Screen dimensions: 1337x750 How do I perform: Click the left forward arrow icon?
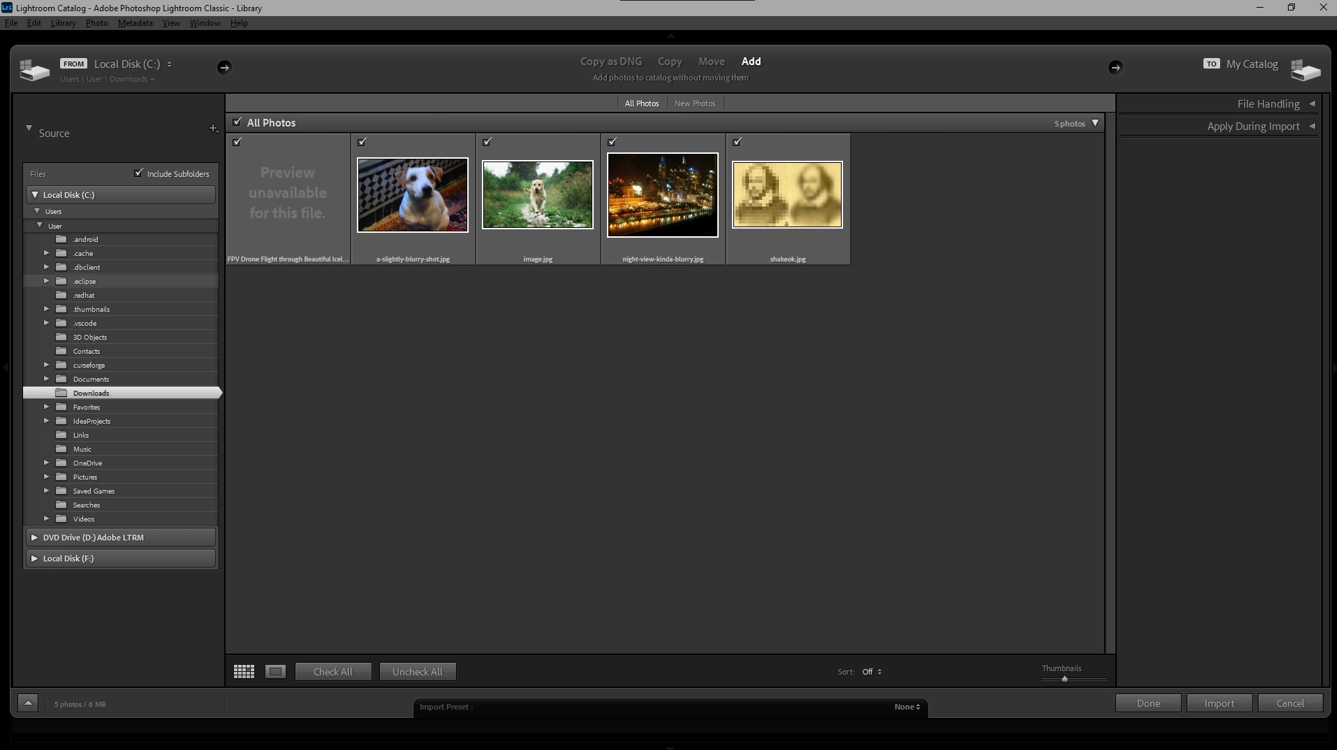224,67
